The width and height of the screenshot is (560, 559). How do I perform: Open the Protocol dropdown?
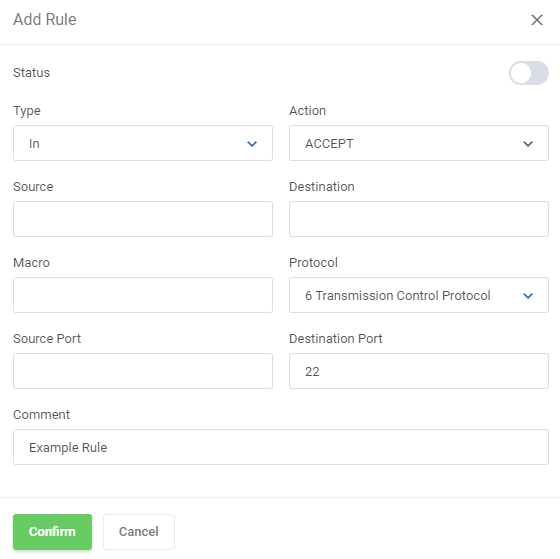(x=419, y=295)
